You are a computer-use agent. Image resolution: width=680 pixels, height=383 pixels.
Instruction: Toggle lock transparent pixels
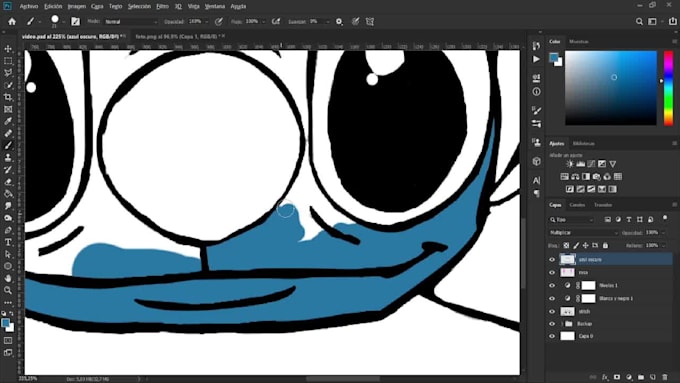click(x=566, y=246)
